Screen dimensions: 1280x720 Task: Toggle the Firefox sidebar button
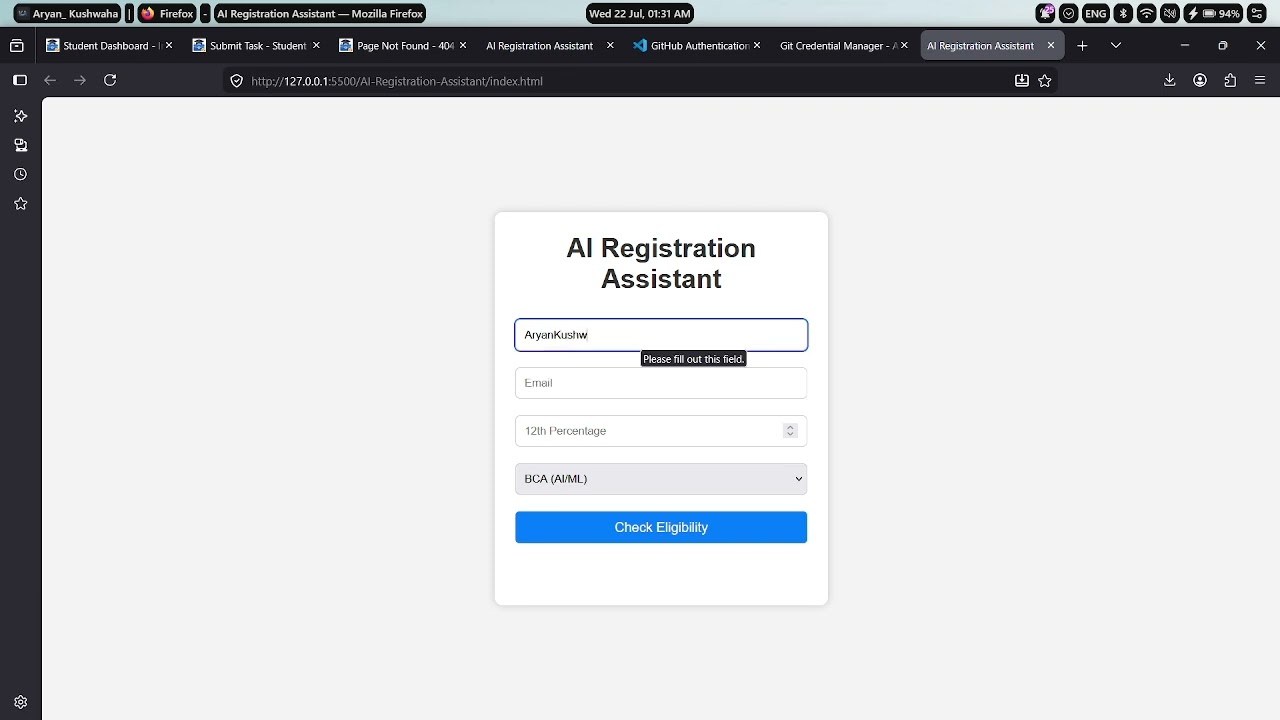coord(19,80)
